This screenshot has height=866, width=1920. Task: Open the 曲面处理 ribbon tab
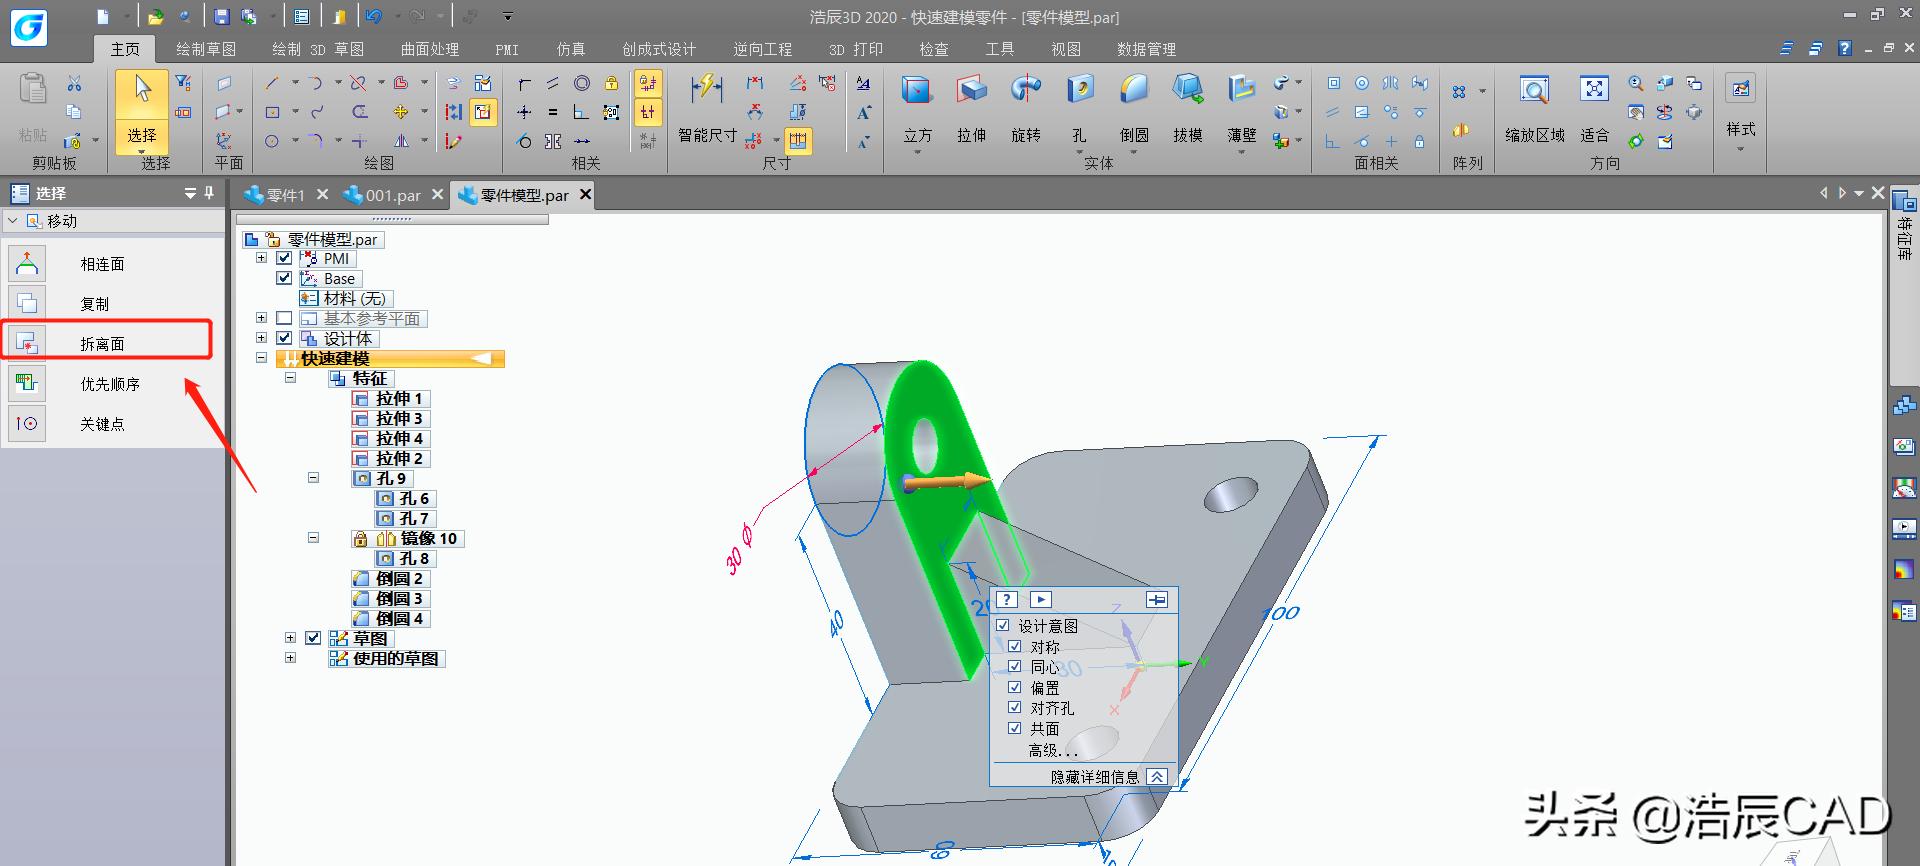(x=430, y=49)
